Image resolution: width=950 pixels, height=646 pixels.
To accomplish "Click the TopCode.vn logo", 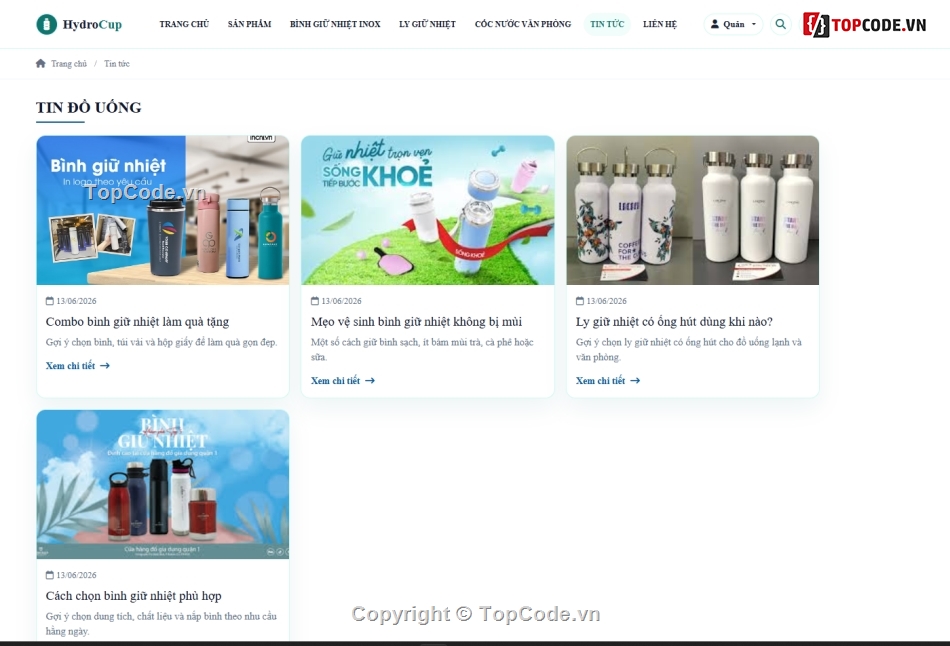I will coord(865,25).
